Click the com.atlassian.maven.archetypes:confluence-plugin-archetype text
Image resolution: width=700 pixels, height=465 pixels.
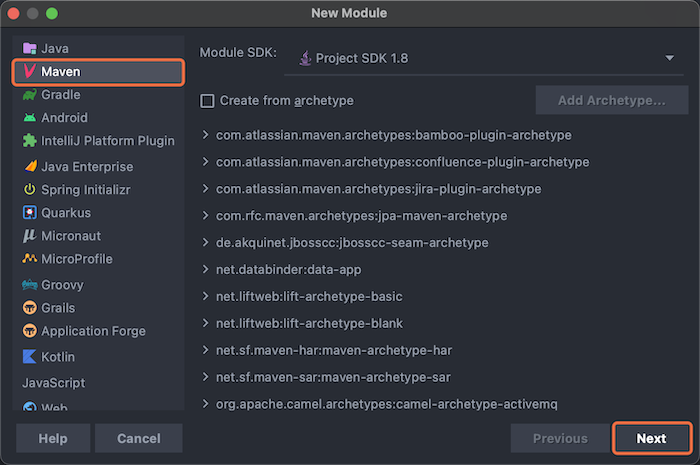(x=403, y=162)
